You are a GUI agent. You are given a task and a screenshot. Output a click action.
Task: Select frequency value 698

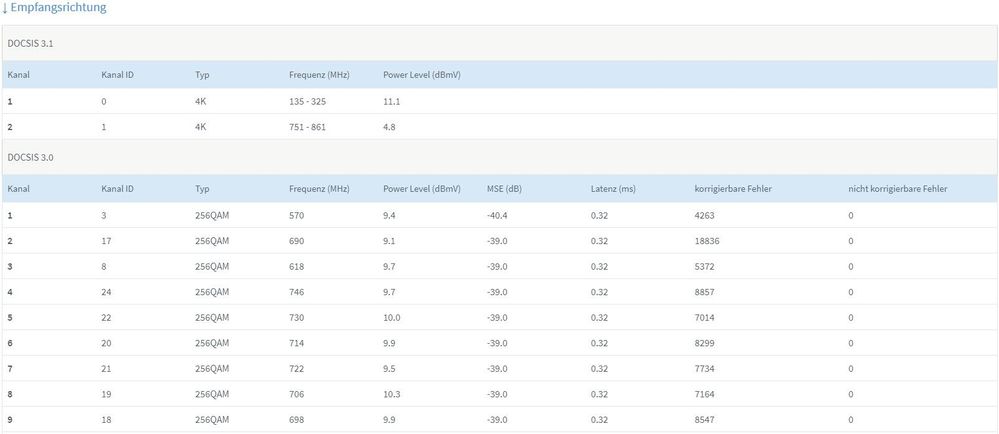[x=296, y=420]
